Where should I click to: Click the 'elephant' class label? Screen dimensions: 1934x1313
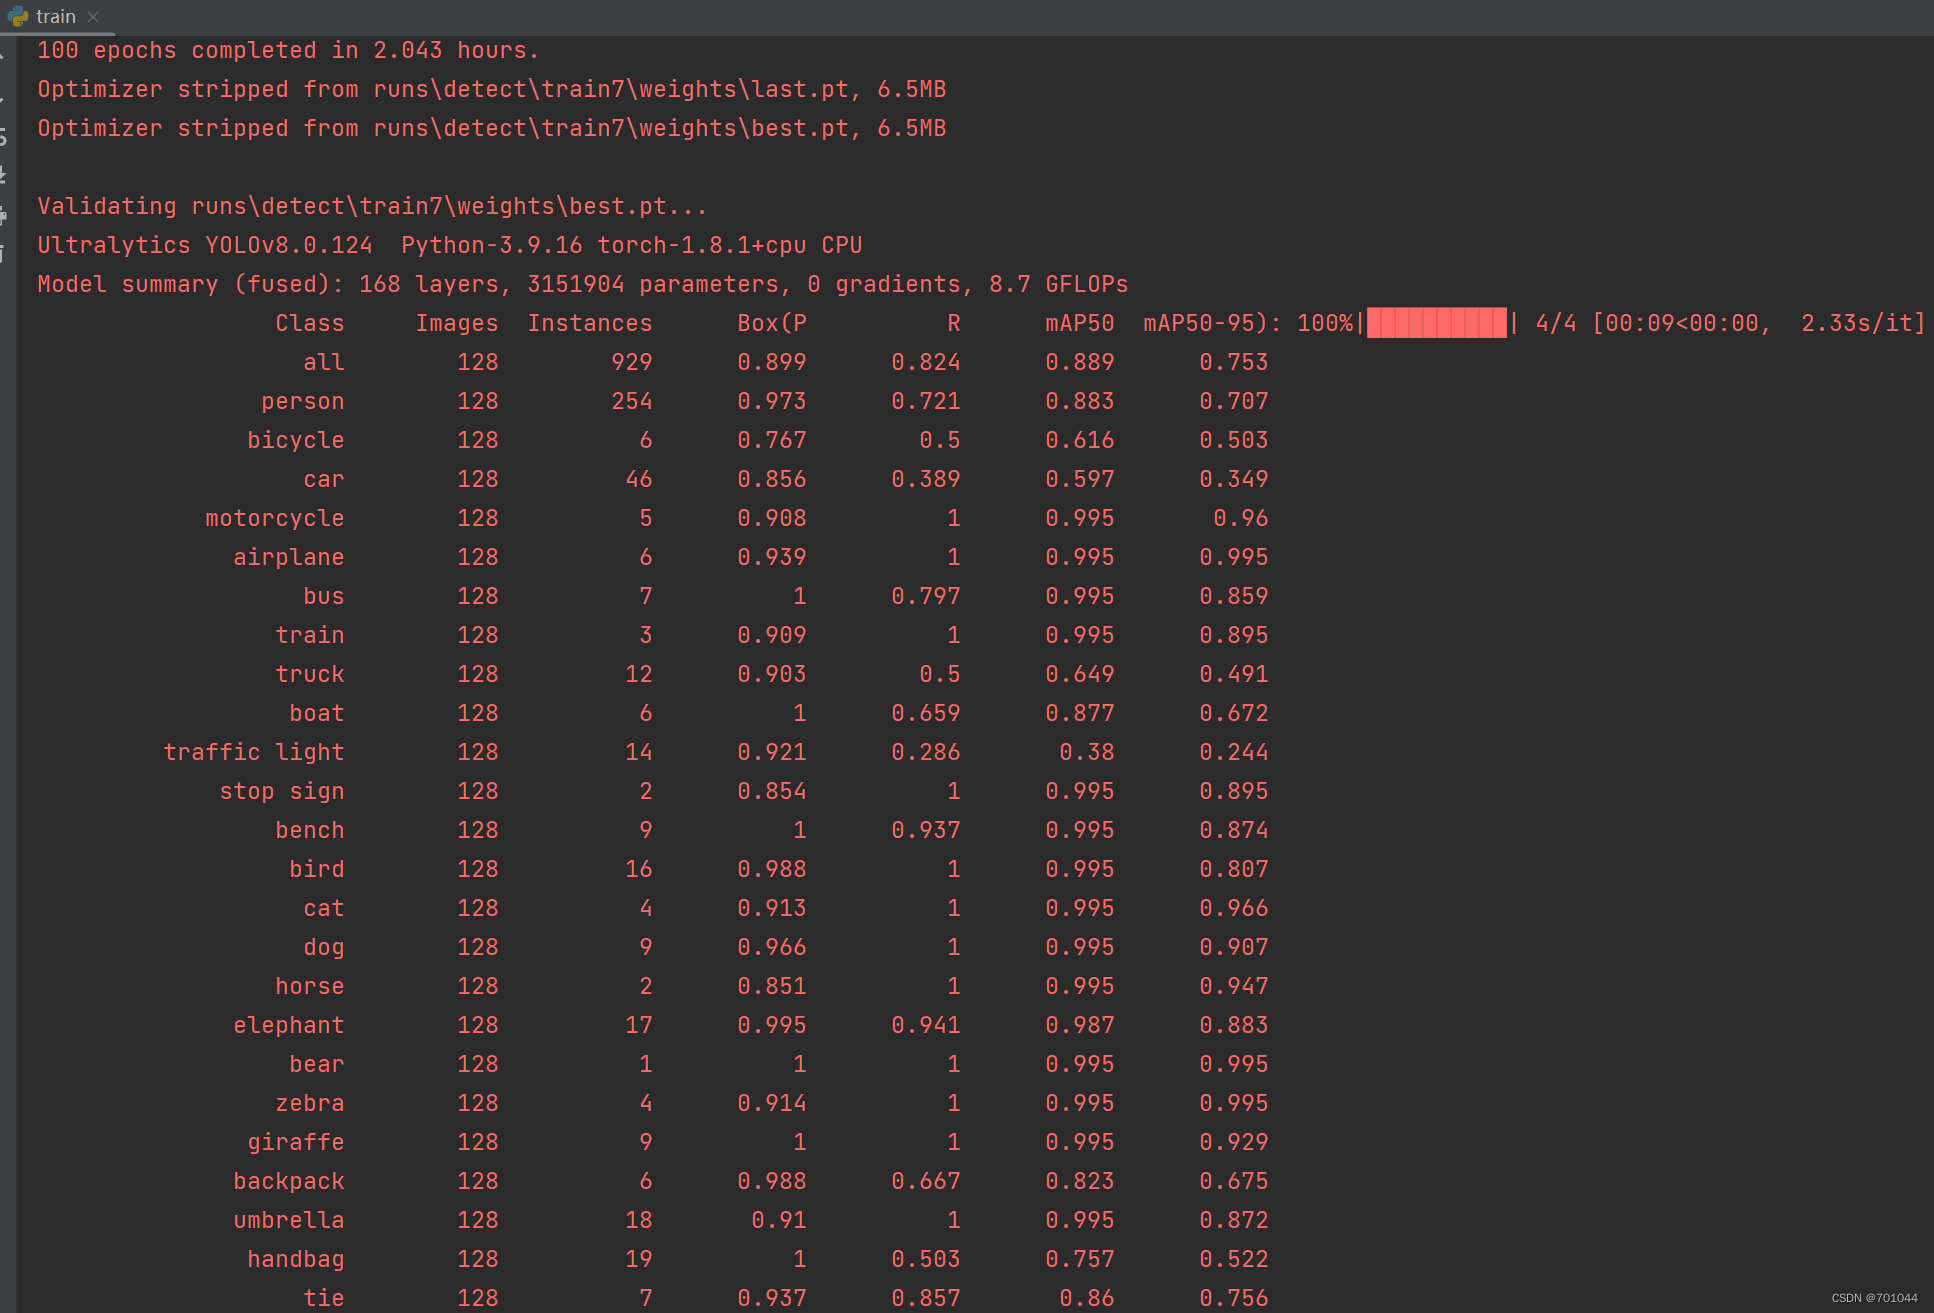pos(289,1025)
